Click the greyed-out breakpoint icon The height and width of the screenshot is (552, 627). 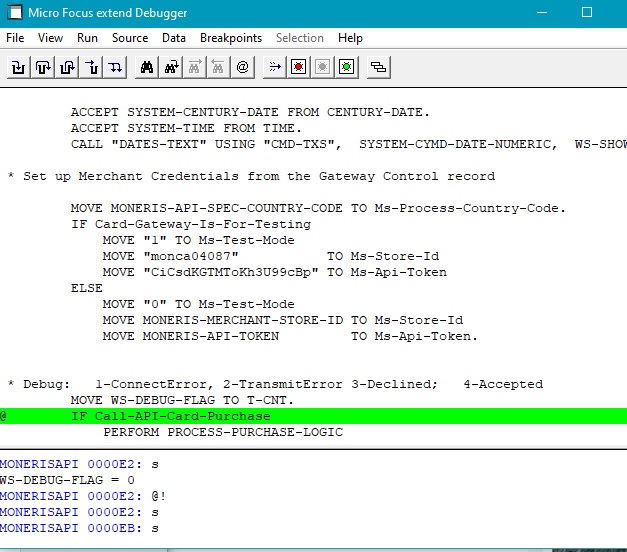322,67
